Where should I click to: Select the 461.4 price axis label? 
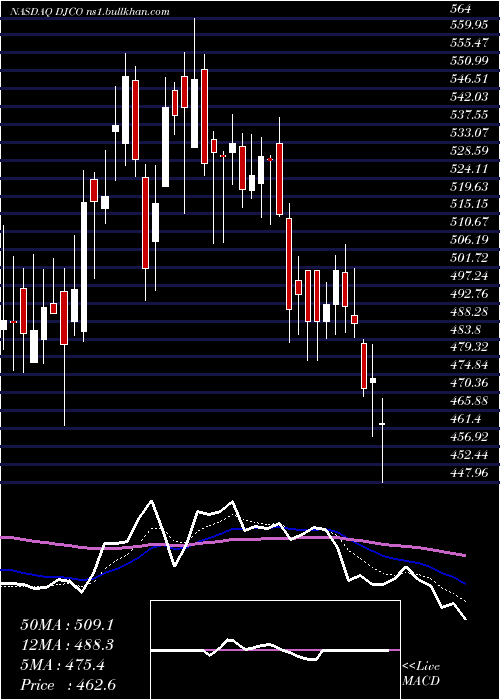coord(466,418)
